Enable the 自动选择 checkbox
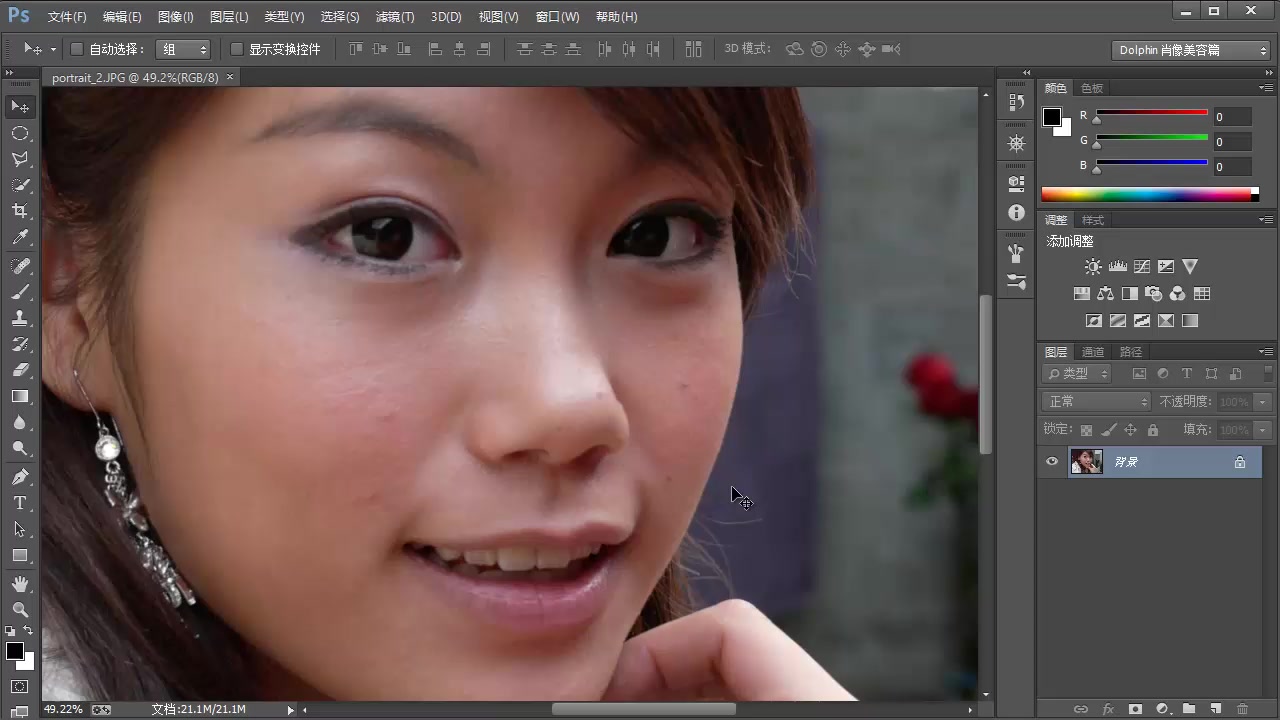This screenshot has width=1280, height=720. point(76,49)
